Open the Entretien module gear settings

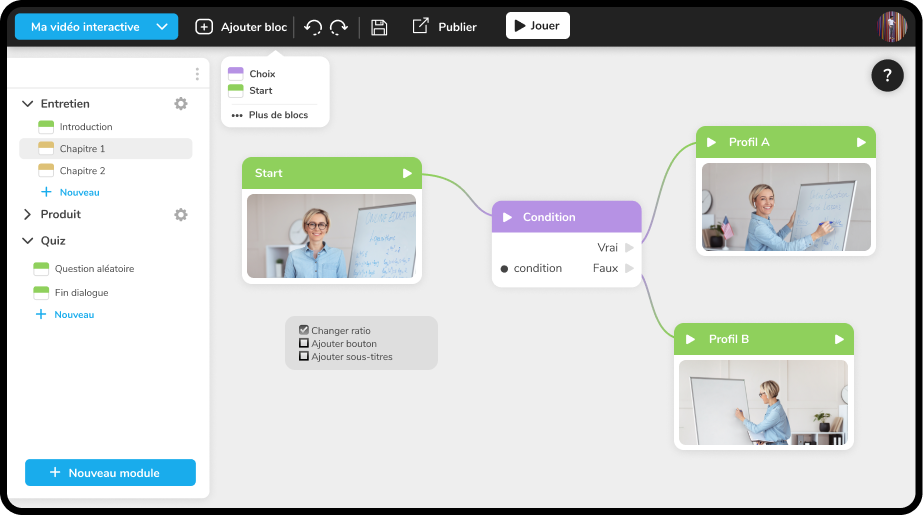point(181,104)
